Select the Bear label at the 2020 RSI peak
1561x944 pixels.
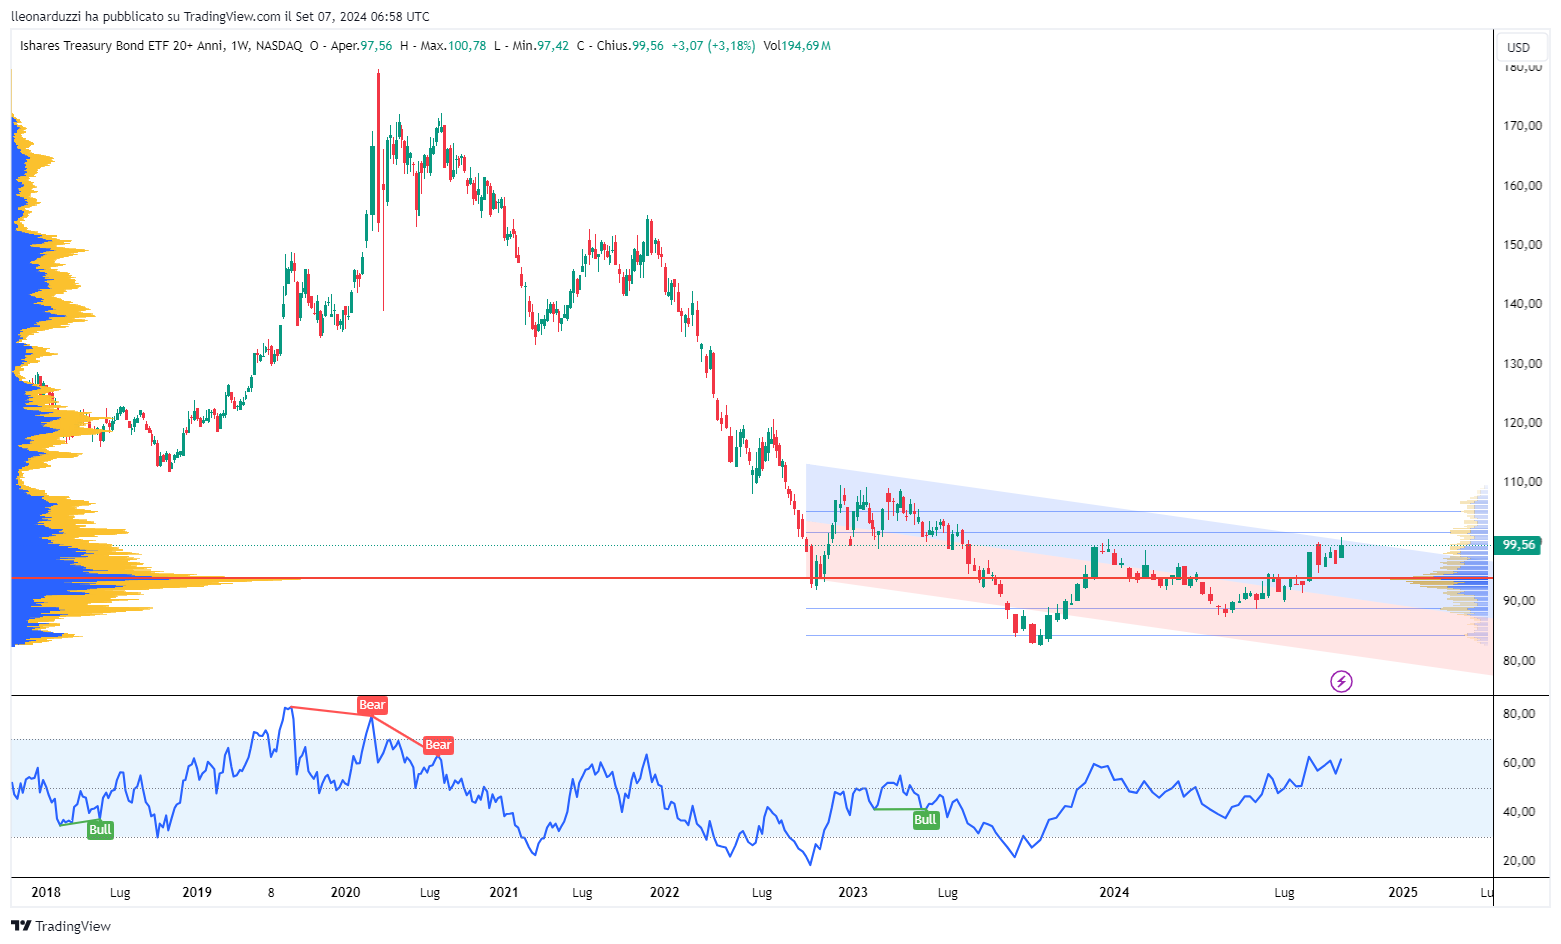pos(372,705)
